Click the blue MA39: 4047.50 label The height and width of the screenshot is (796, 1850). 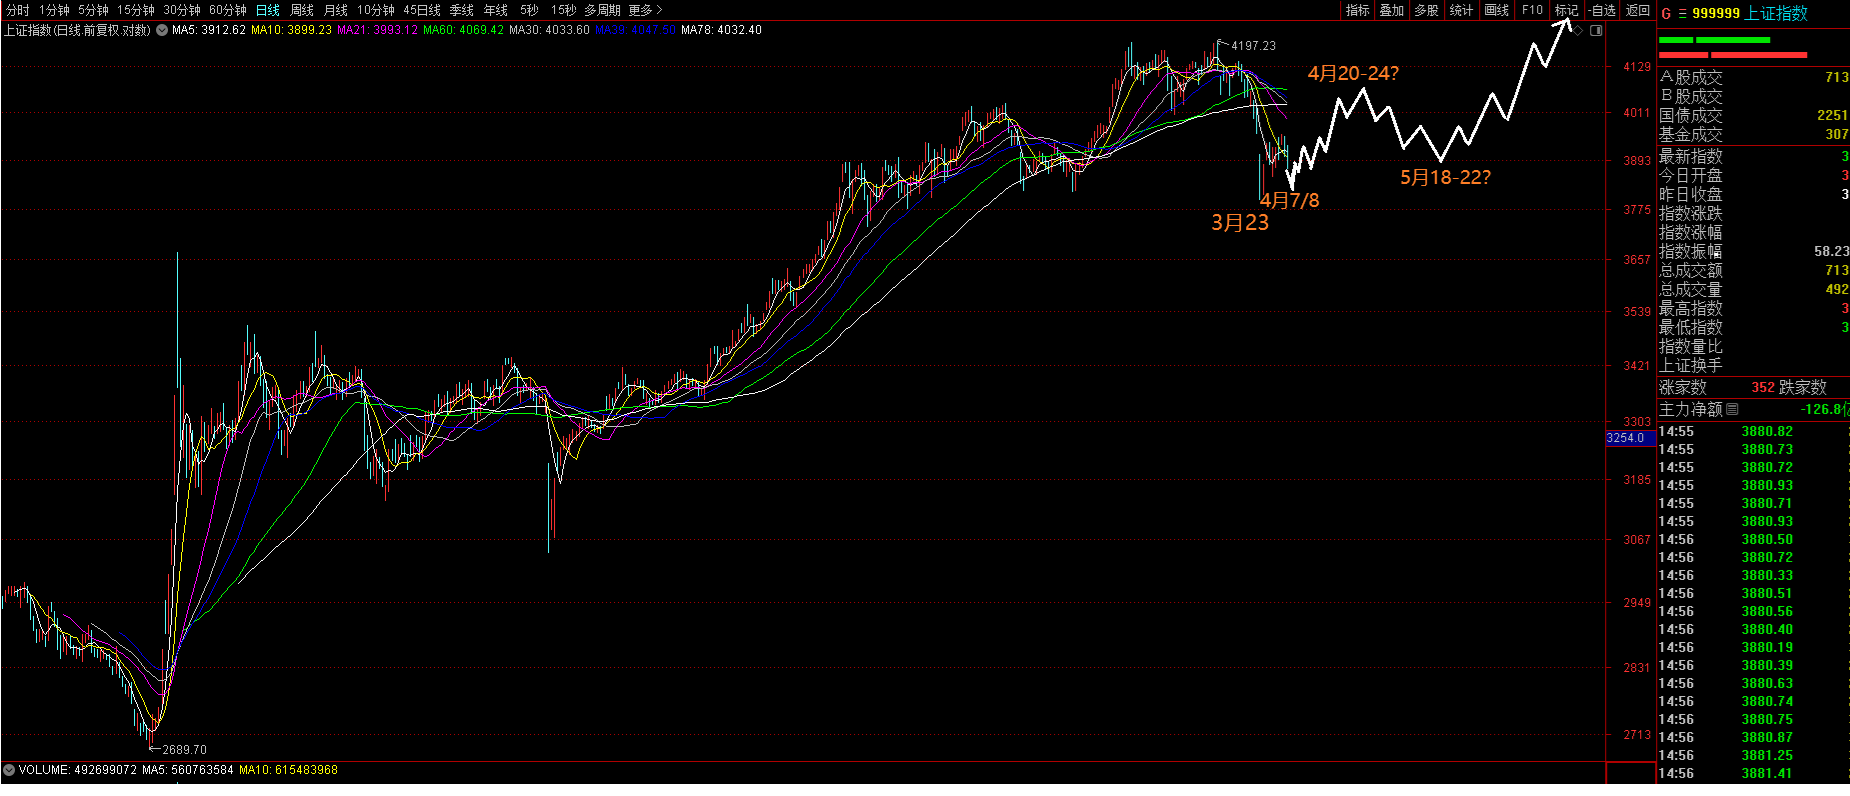[635, 30]
